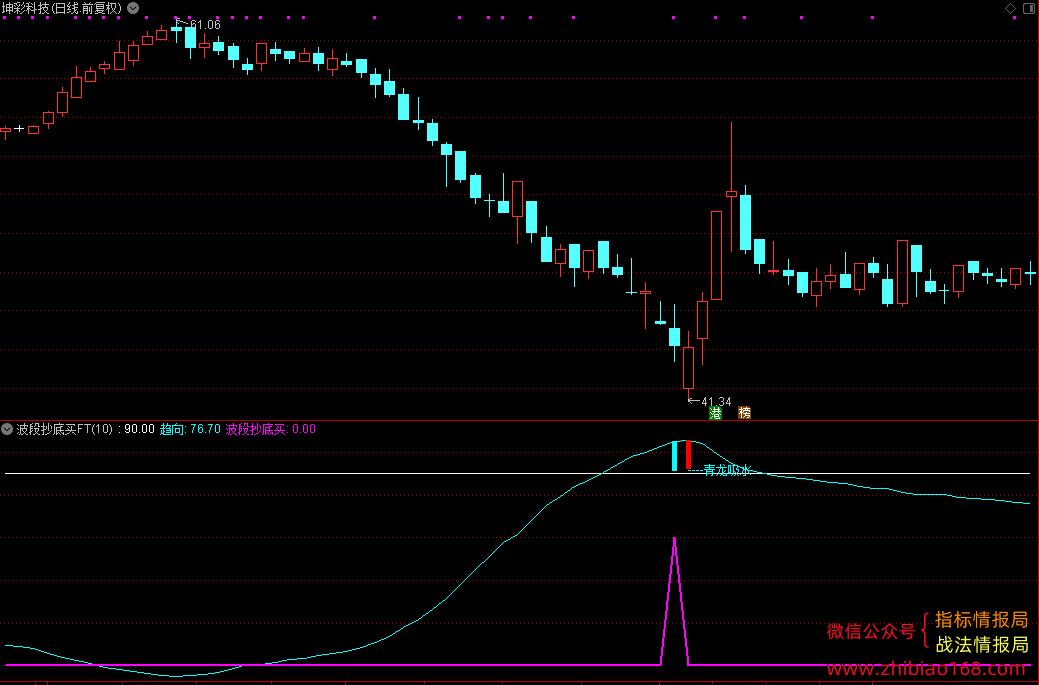Click the 青龙吸水 signal label
This screenshot has height=685, width=1039.
click(727, 470)
